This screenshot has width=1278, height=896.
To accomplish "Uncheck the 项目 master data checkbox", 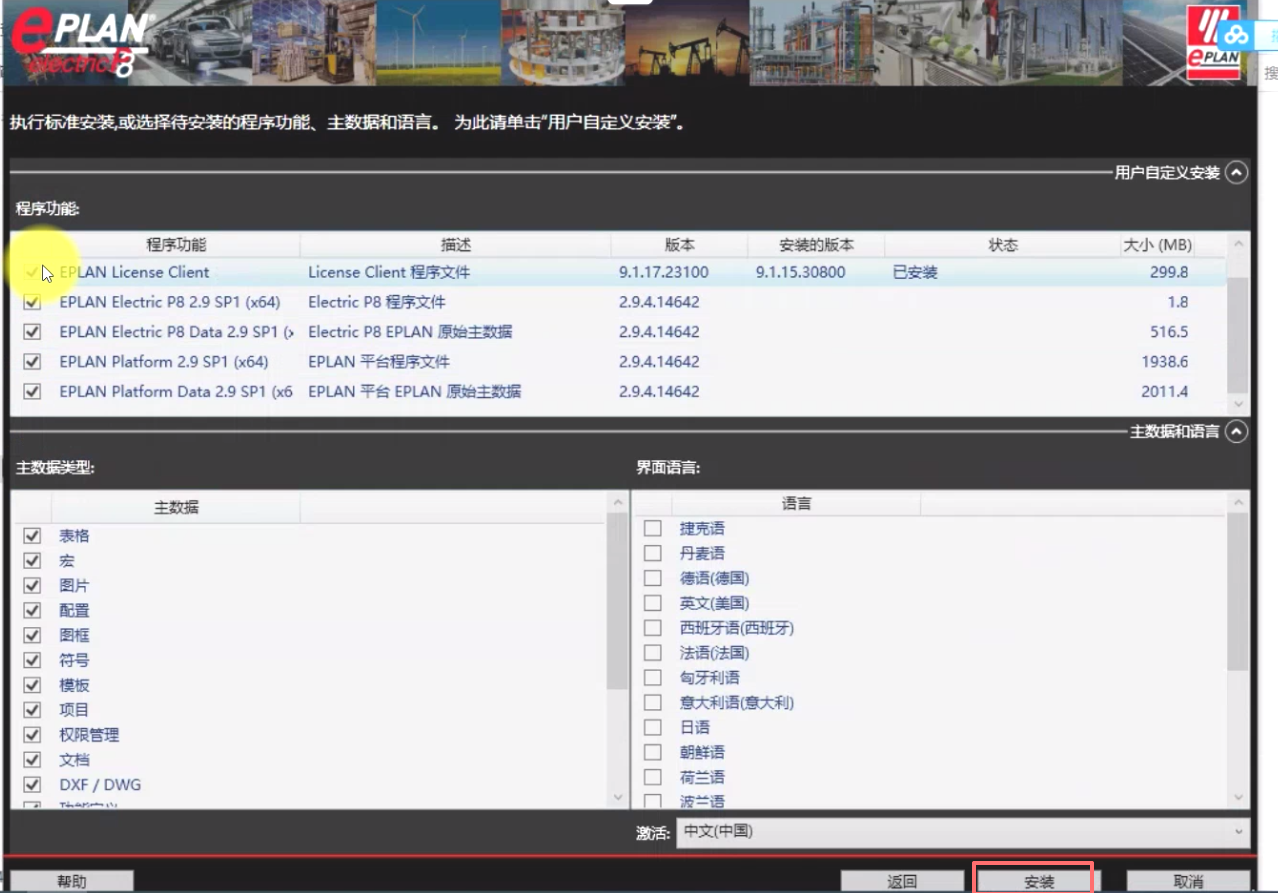I will [32, 710].
